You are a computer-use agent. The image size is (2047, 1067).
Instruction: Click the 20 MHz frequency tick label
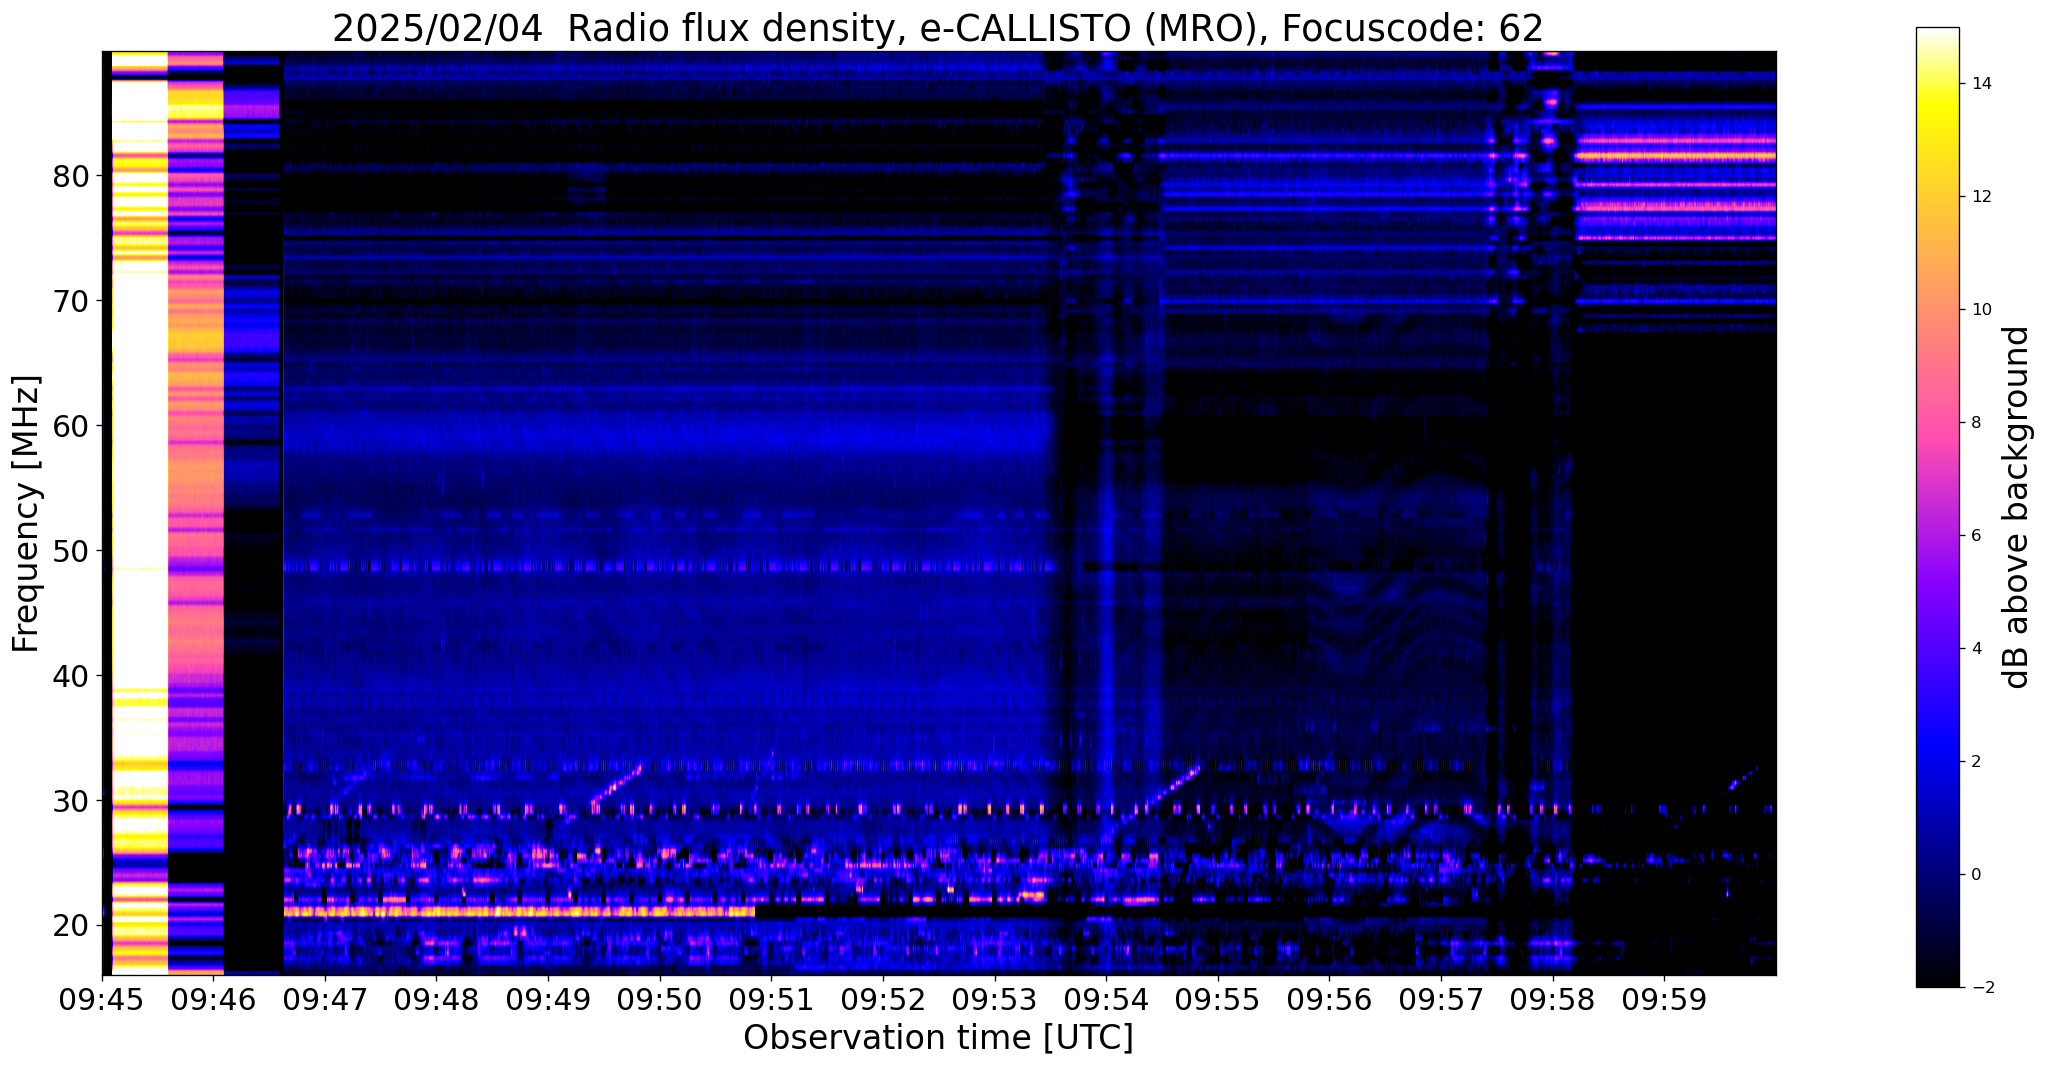[x=71, y=927]
